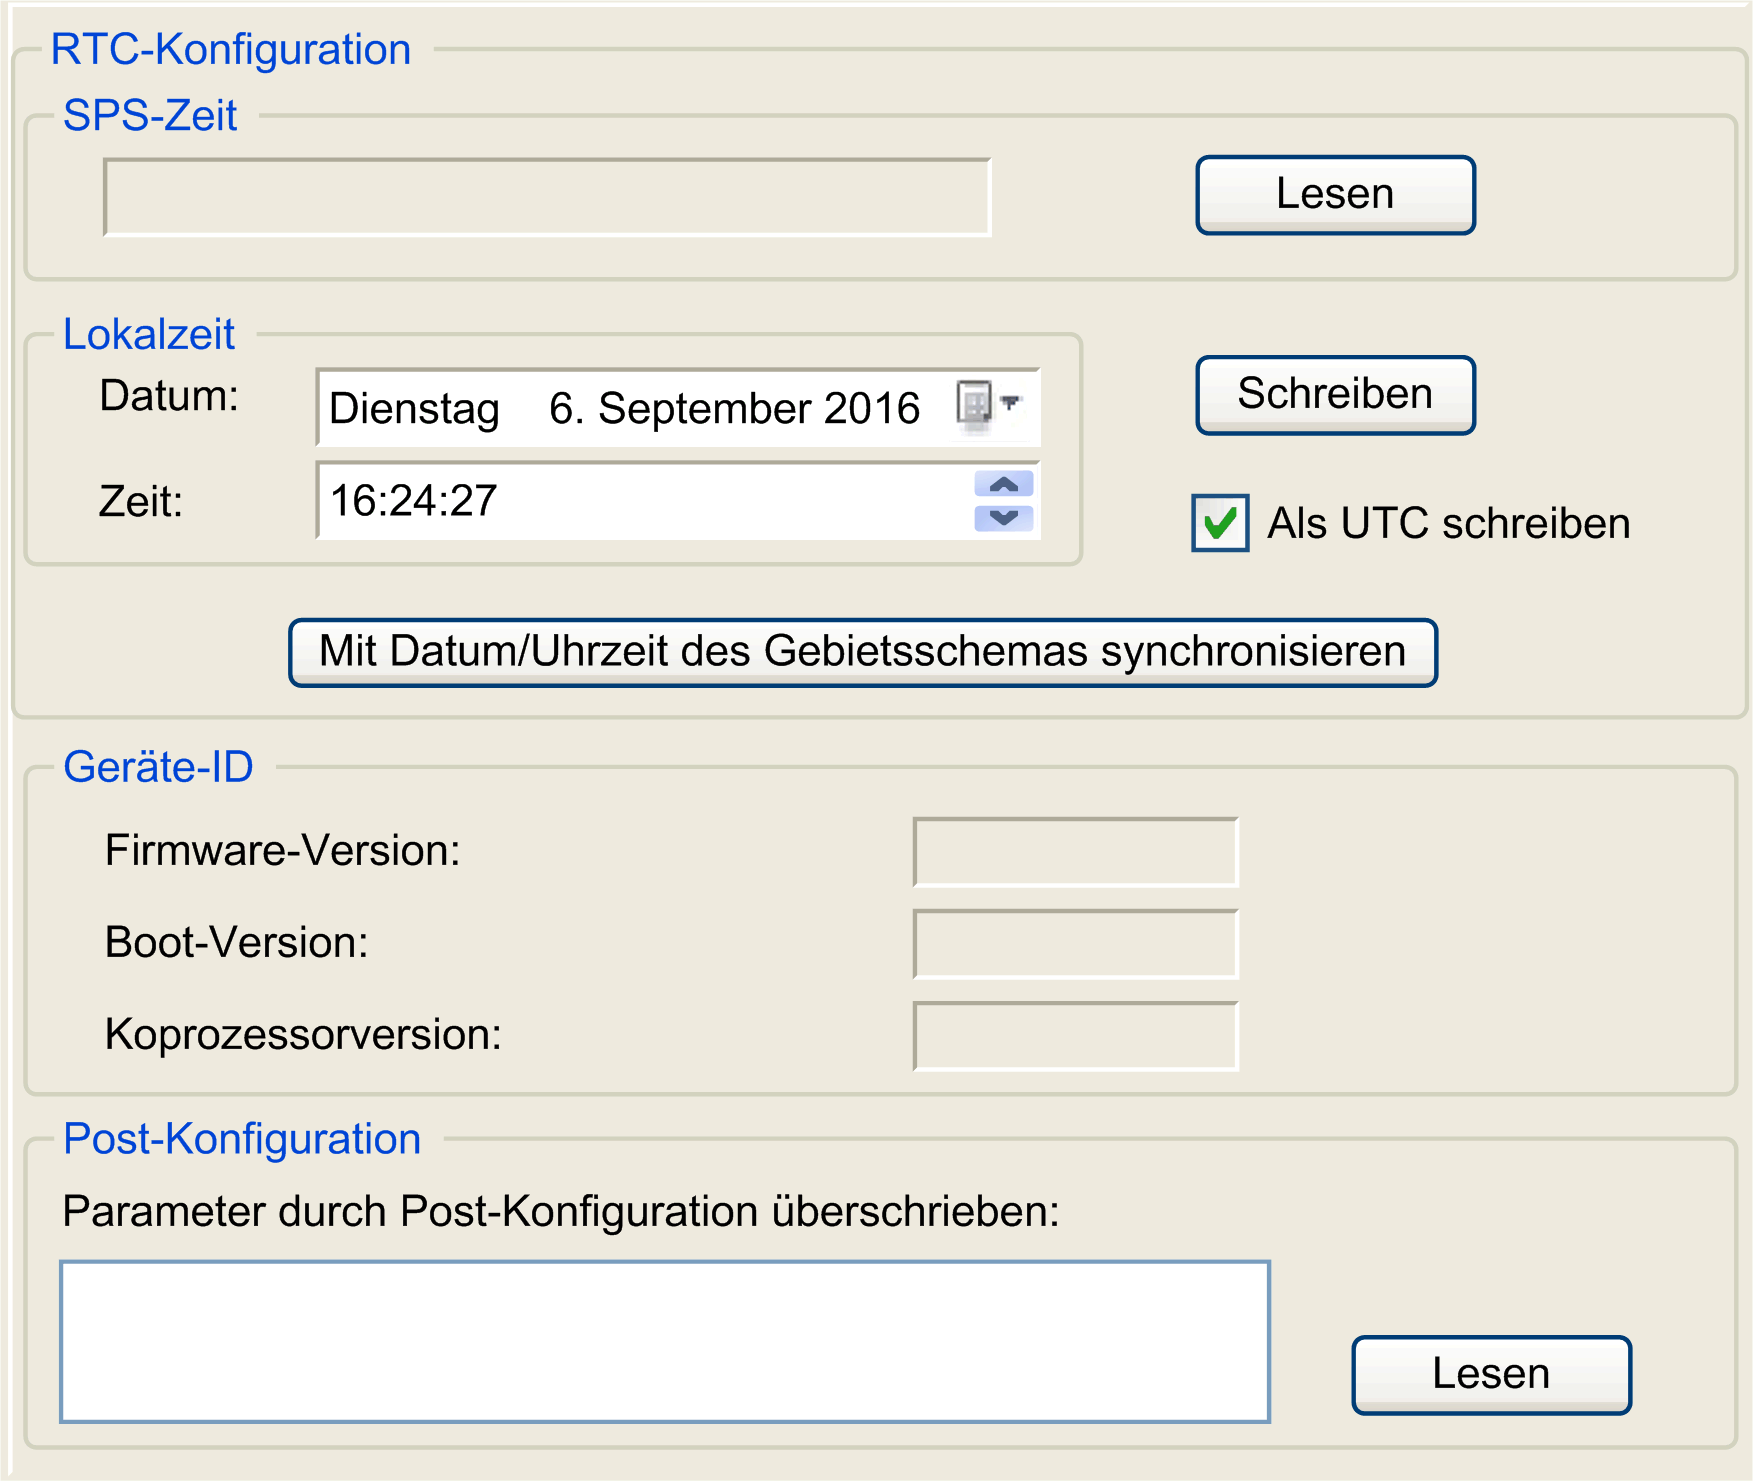Click the Zeit spinner down arrow
Viewport: 1753px width, 1481px height.
(x=1003, y=517)
